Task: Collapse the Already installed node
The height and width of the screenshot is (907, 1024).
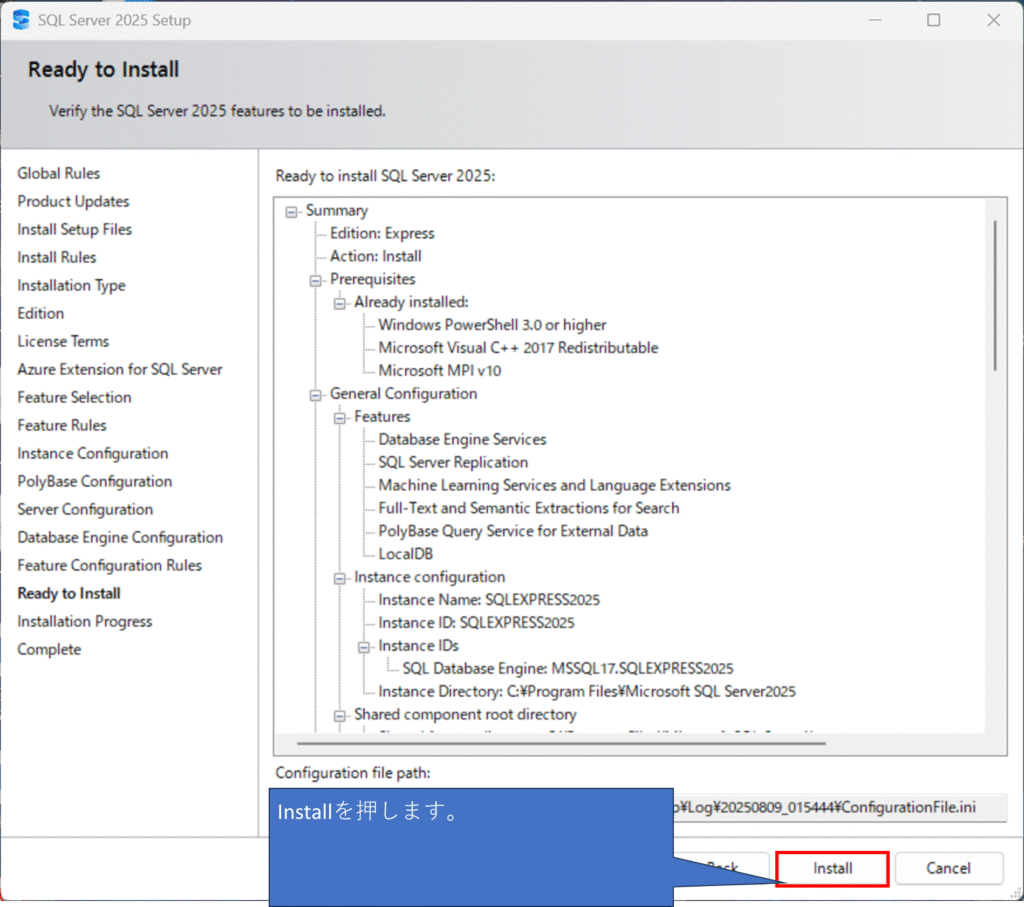Action: point(340,304)
